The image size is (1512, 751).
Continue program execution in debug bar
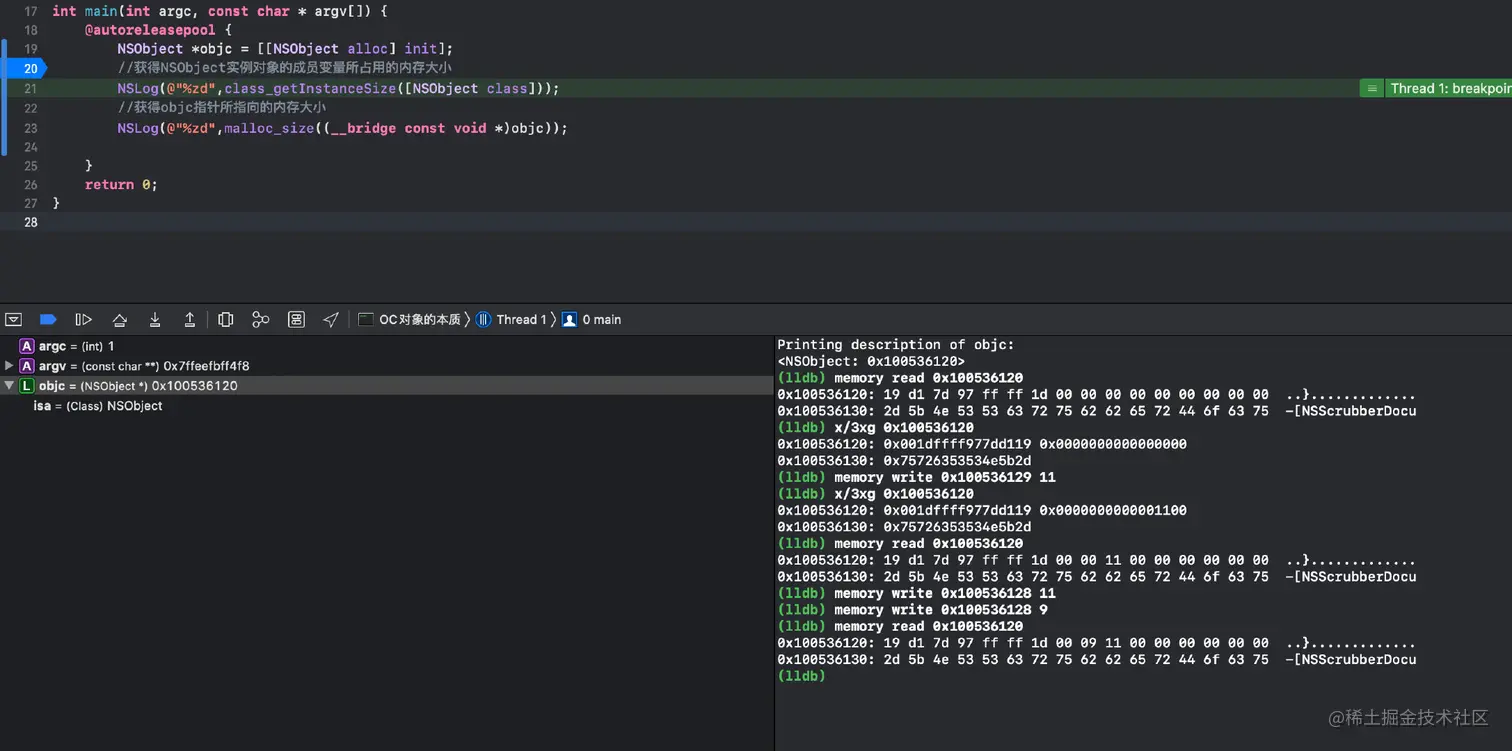[84, 320]
